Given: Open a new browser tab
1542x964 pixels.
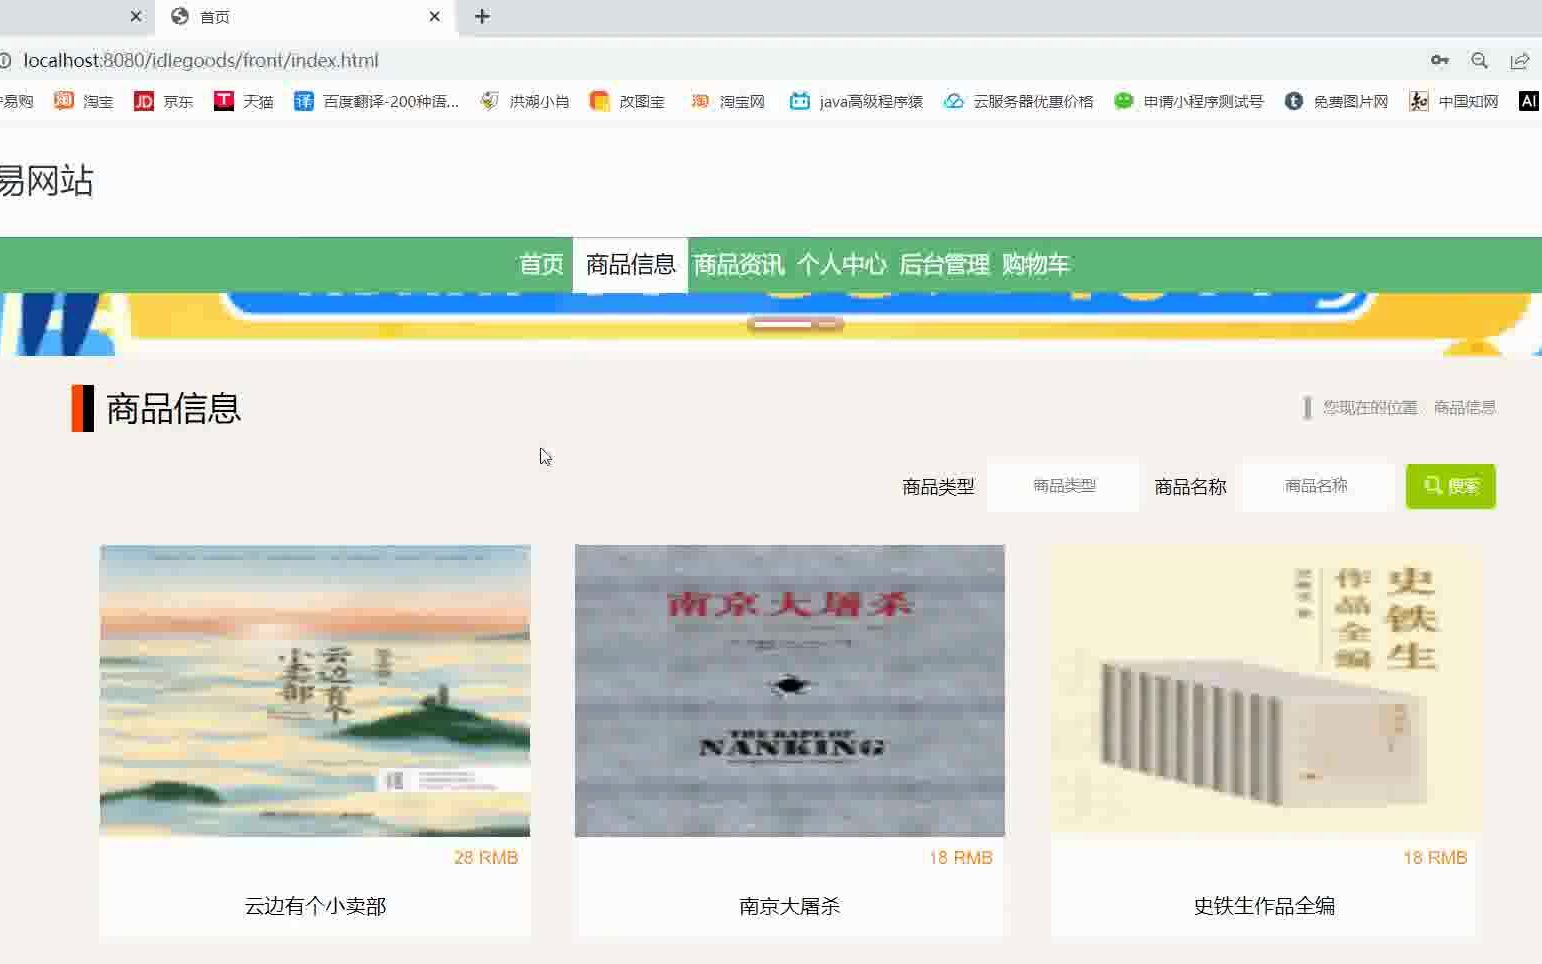Looking at the screenshot, I should [x=482, y=16].
